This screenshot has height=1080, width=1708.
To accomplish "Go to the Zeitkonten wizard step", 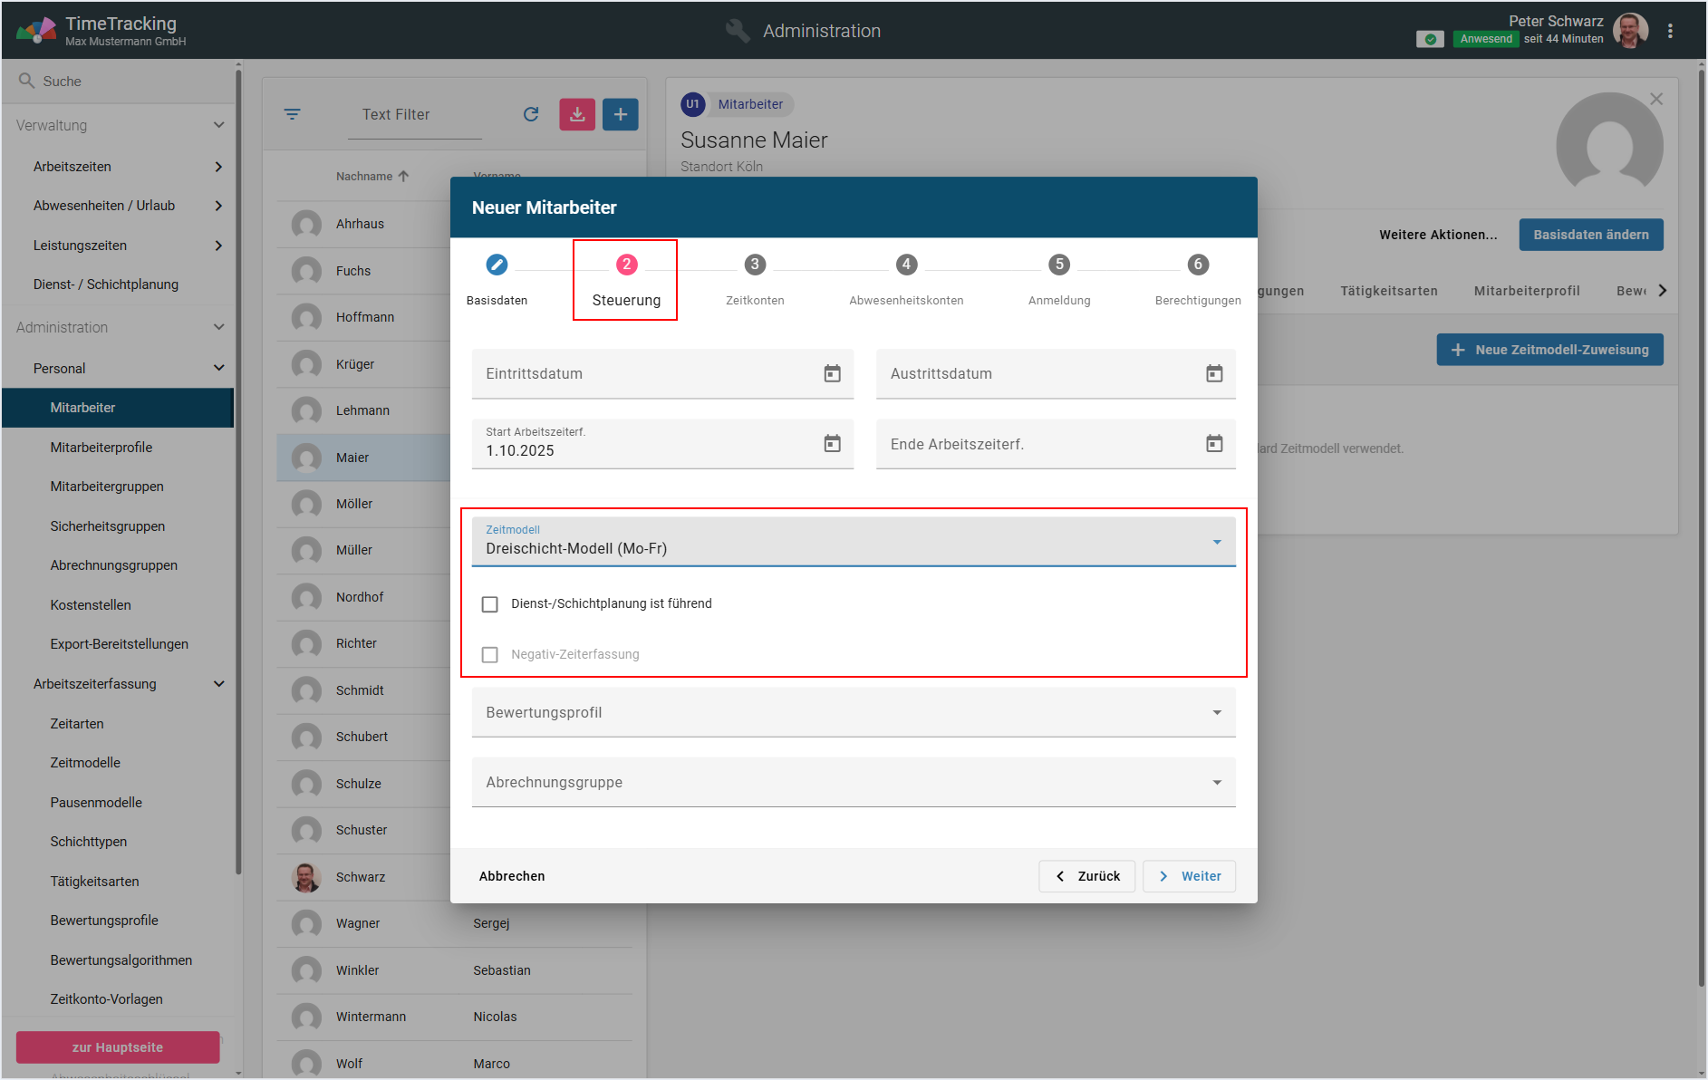I will coord(755,278).
